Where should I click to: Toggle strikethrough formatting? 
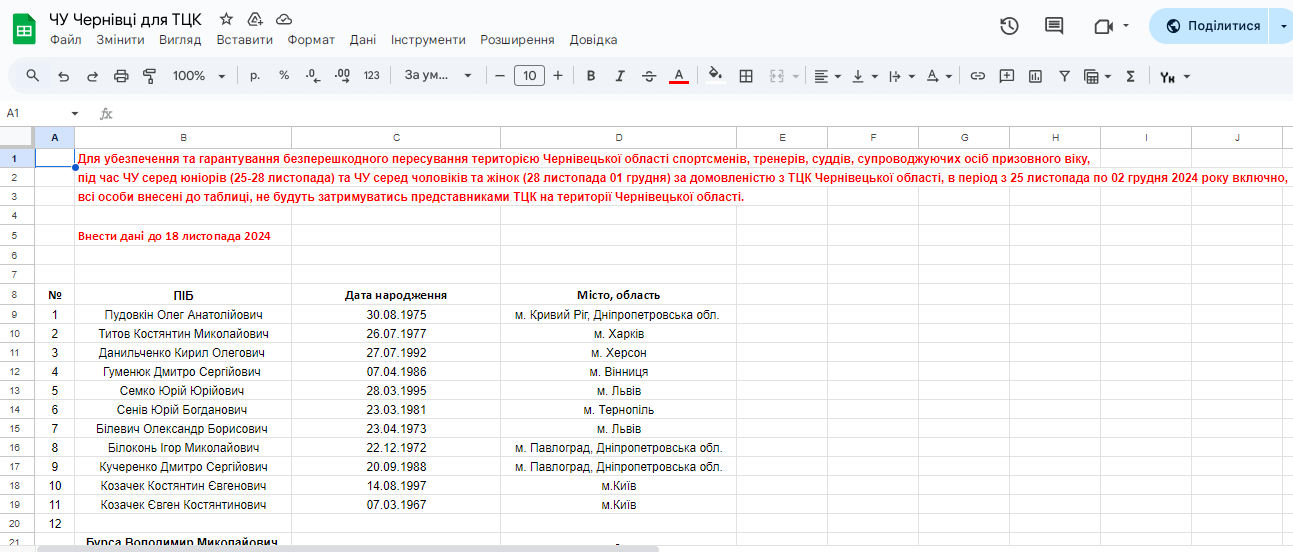pyautogui.click(x=649, y=76)
